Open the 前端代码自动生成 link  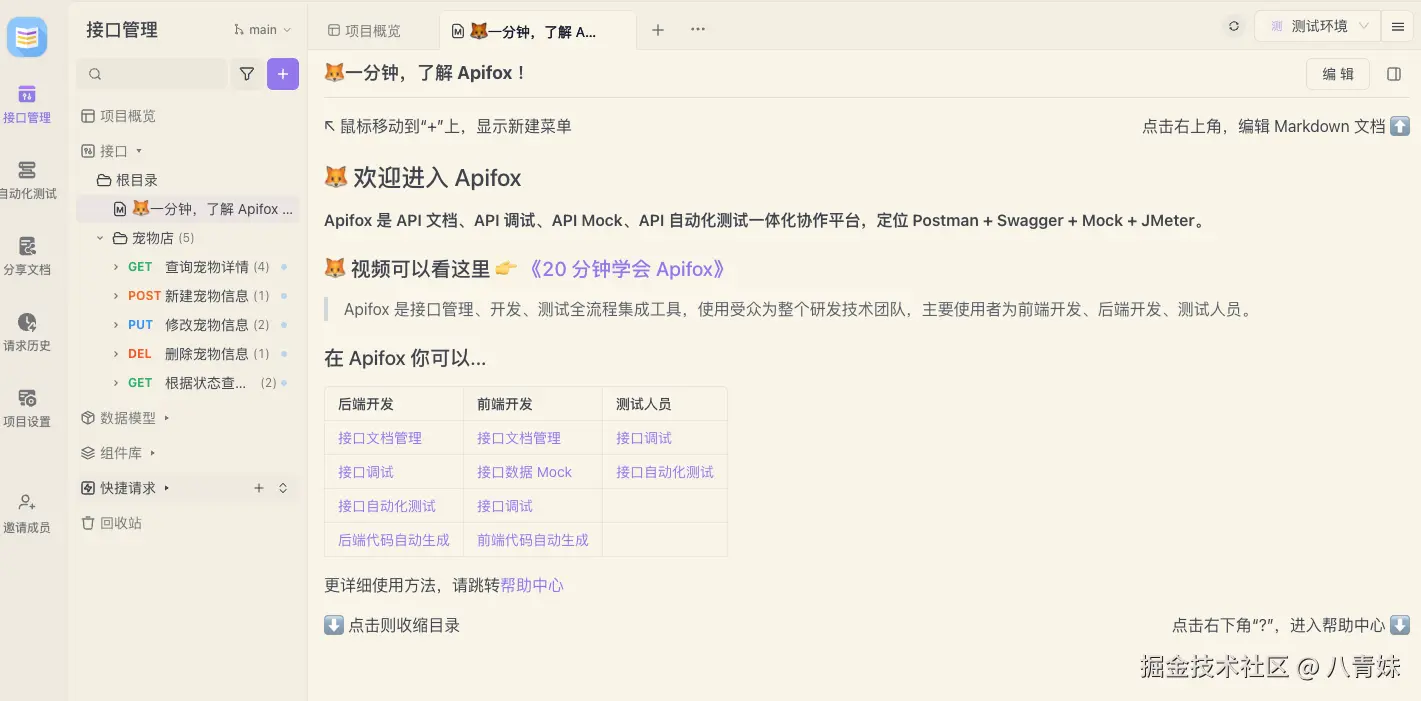533,540
